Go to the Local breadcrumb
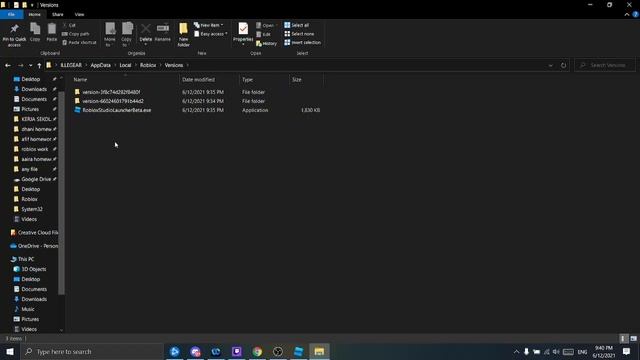This screenshot has height=360, width=640. point(125,65)
